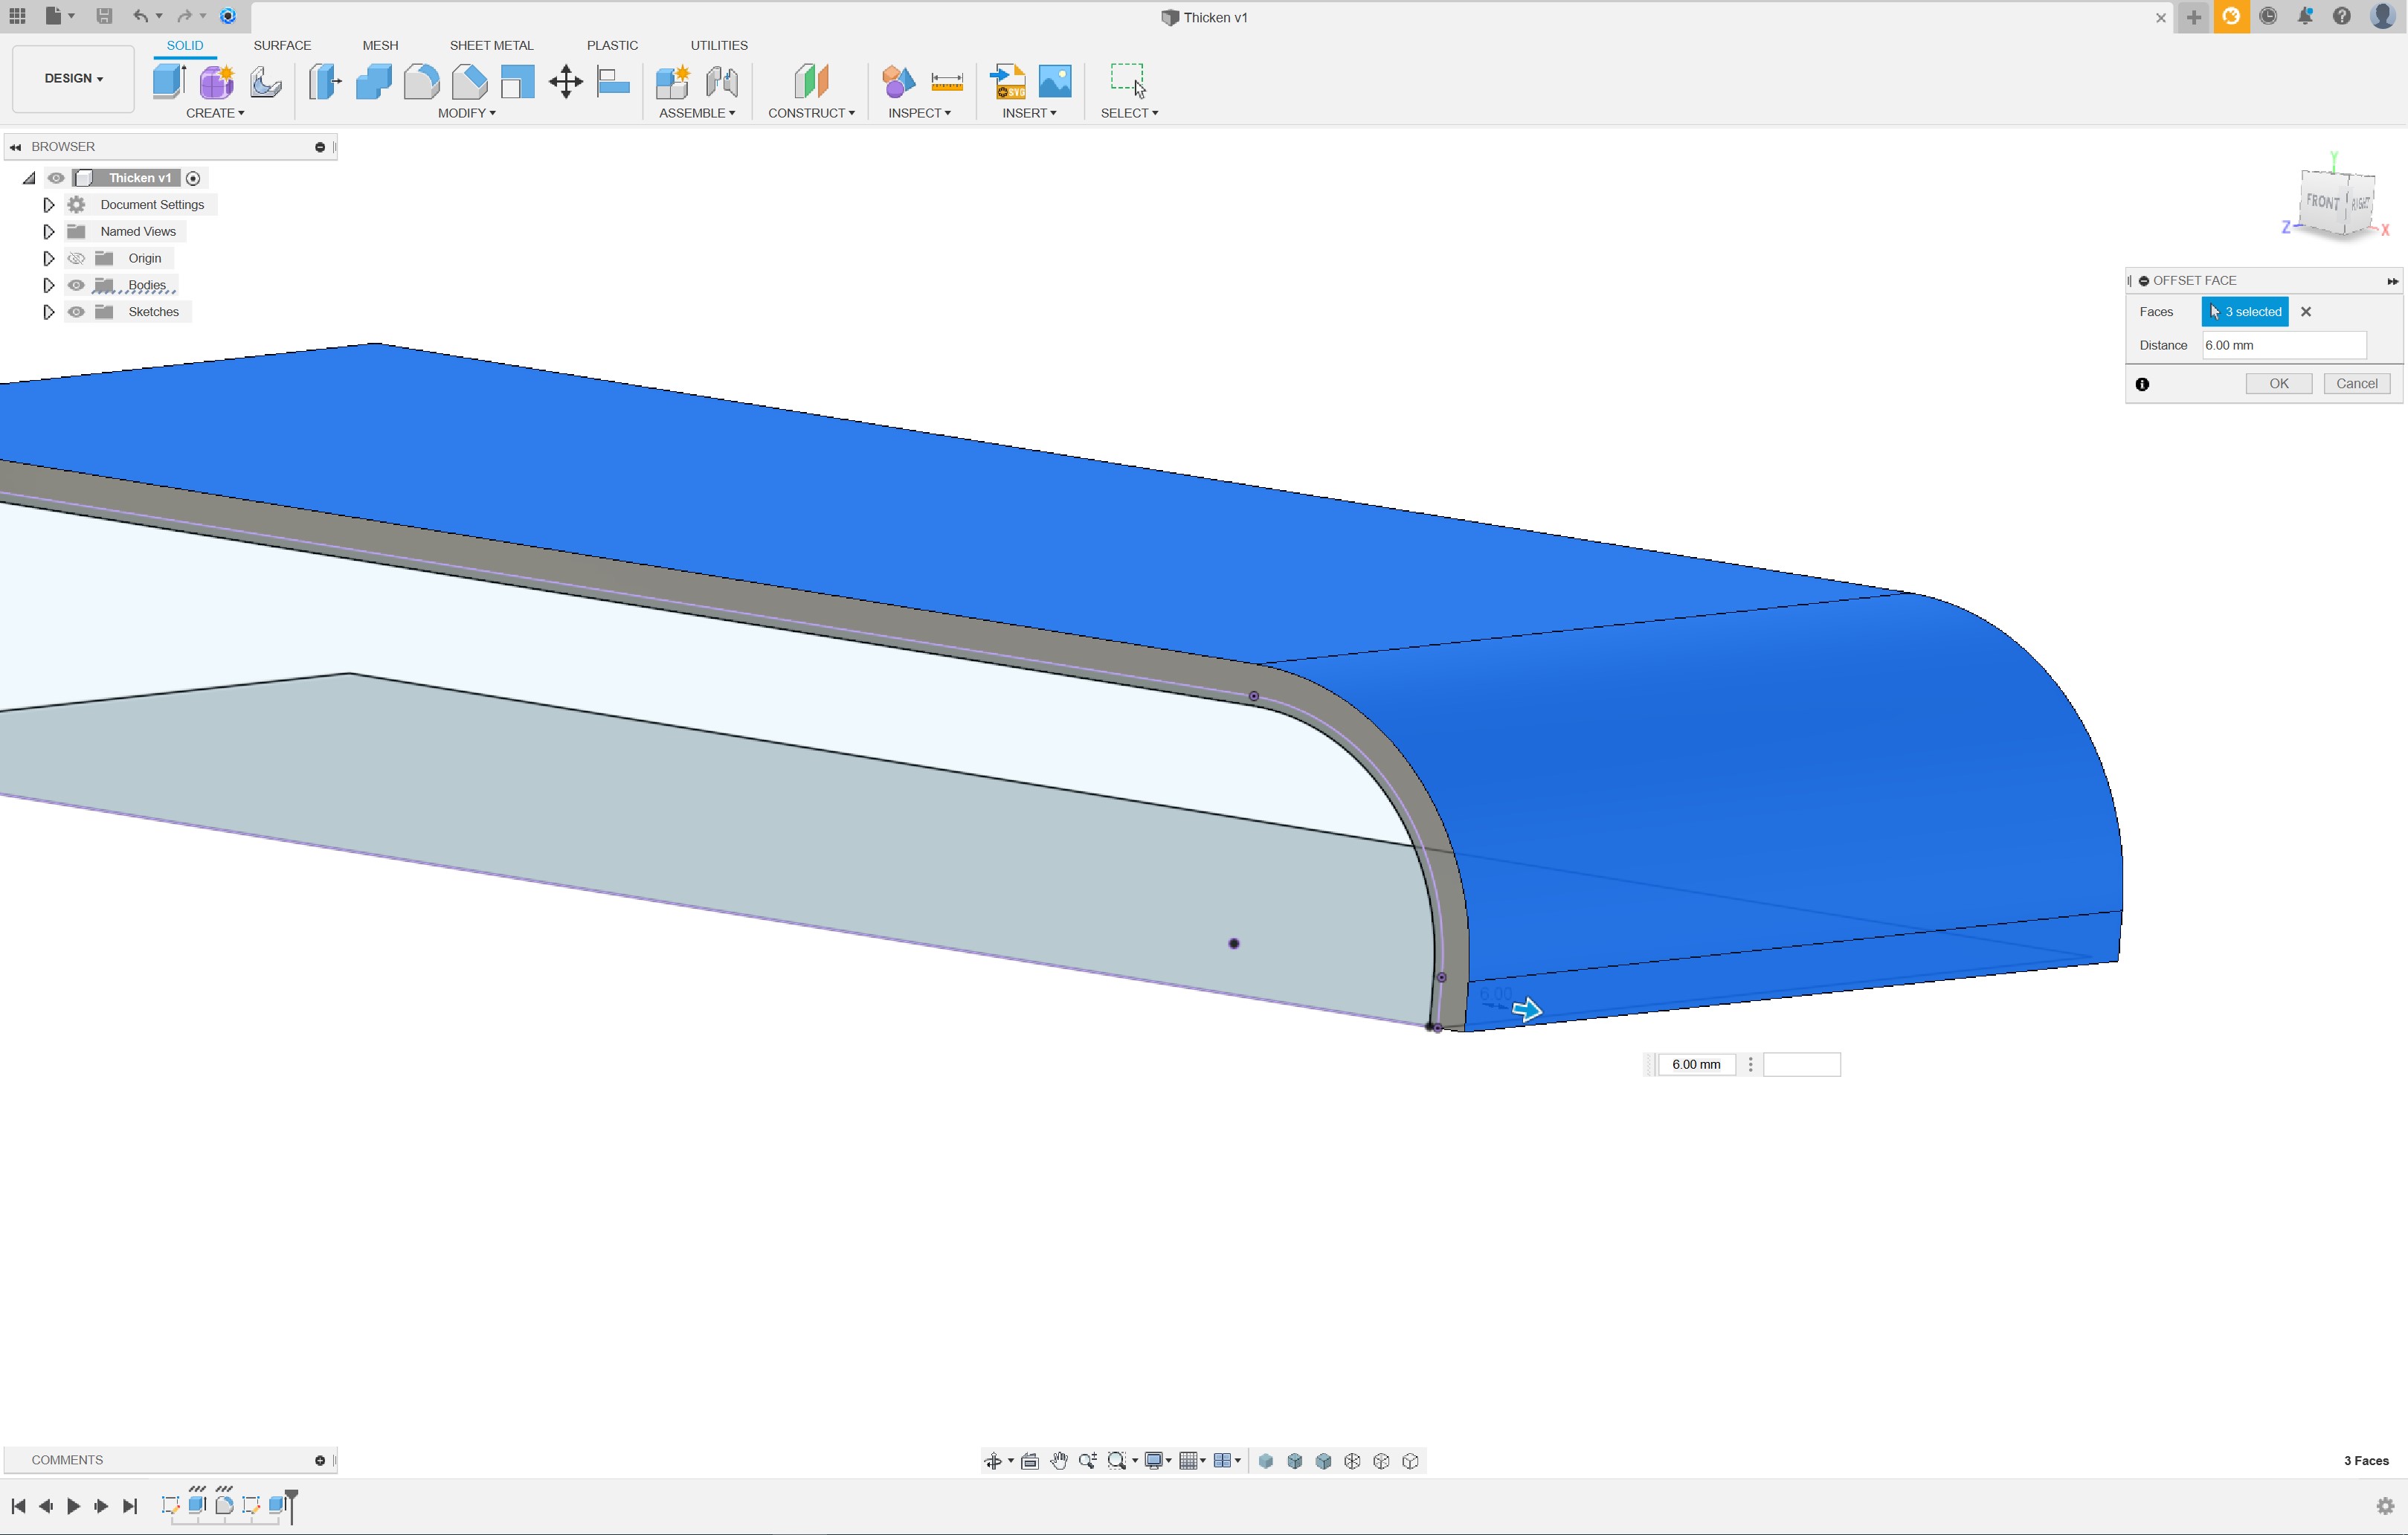Open the MODIFY dropdown menu
Screen dimensions: 2408x1535
tap(467, 113)
